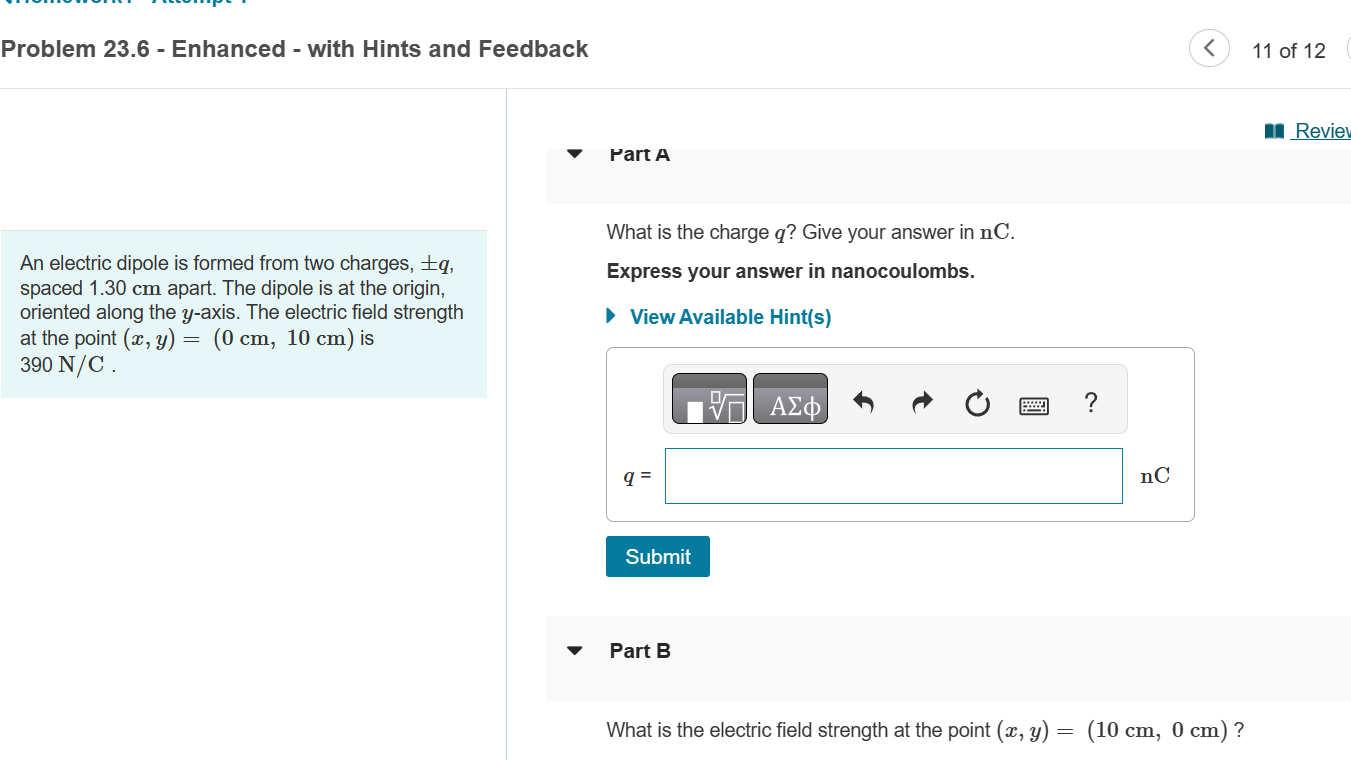Return to Homework Attempt via top back link
This screenshot has height=760, width=1351.
120,3
